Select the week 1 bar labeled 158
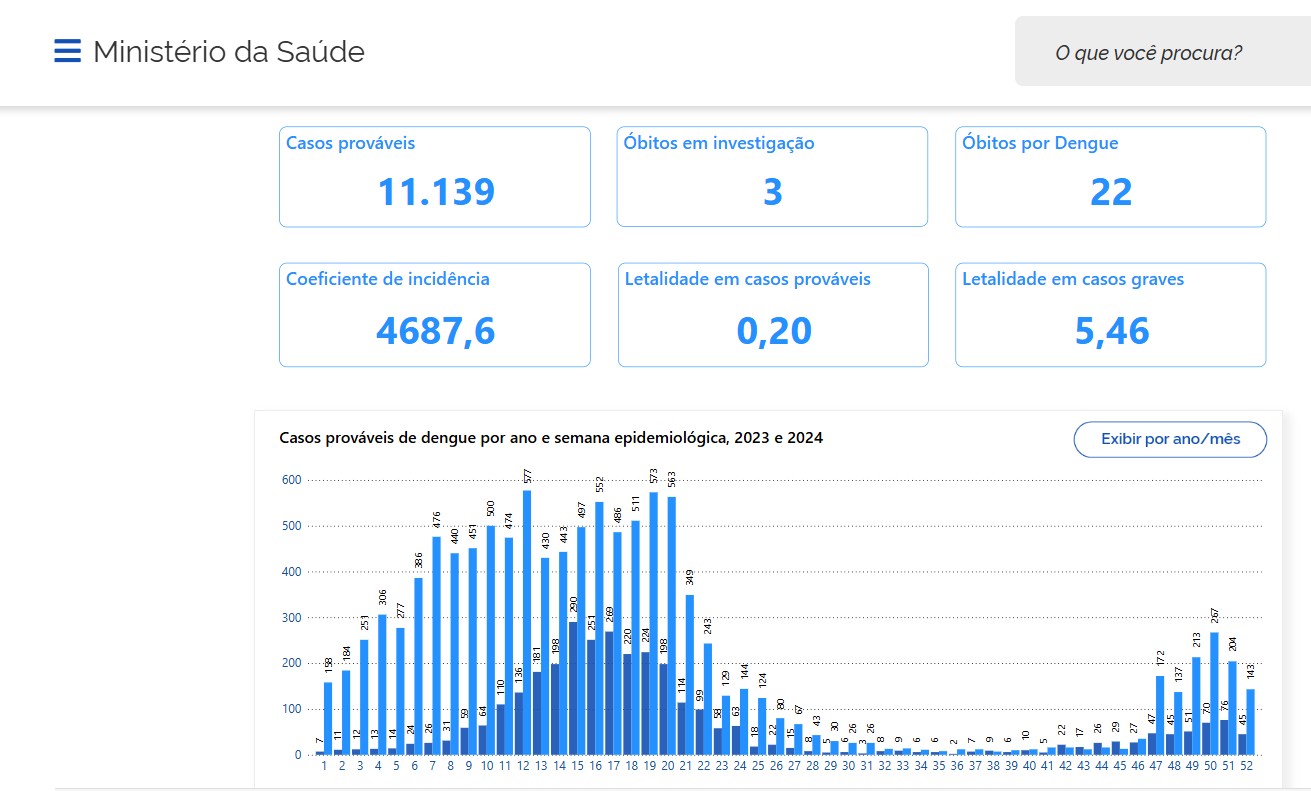Viewport: 1311px width, 791px height. tap(328, 719)
